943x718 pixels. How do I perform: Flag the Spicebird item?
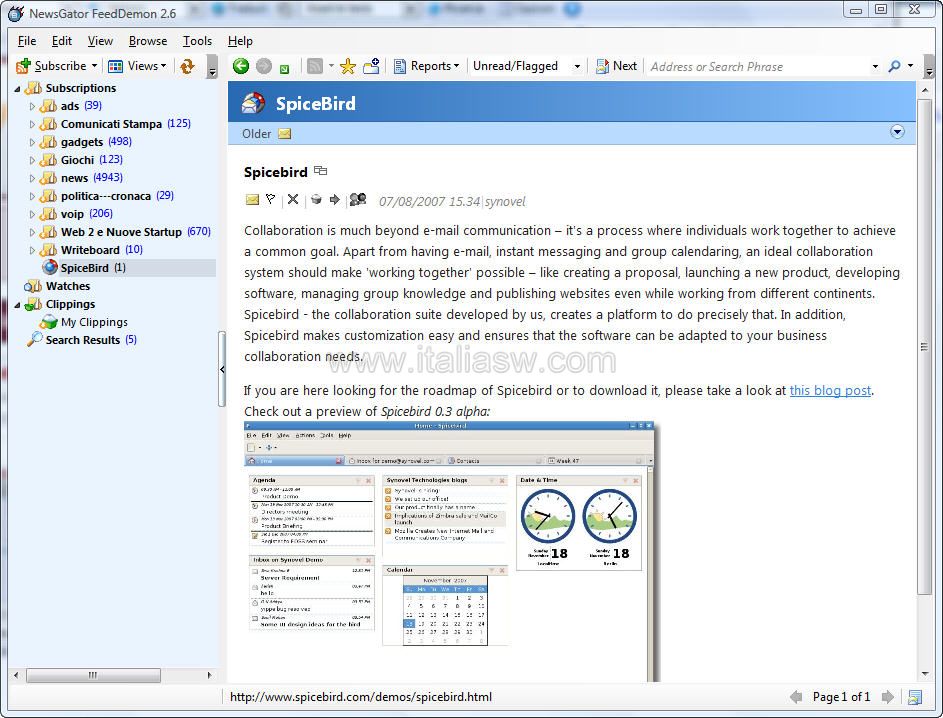pos(271,199)
